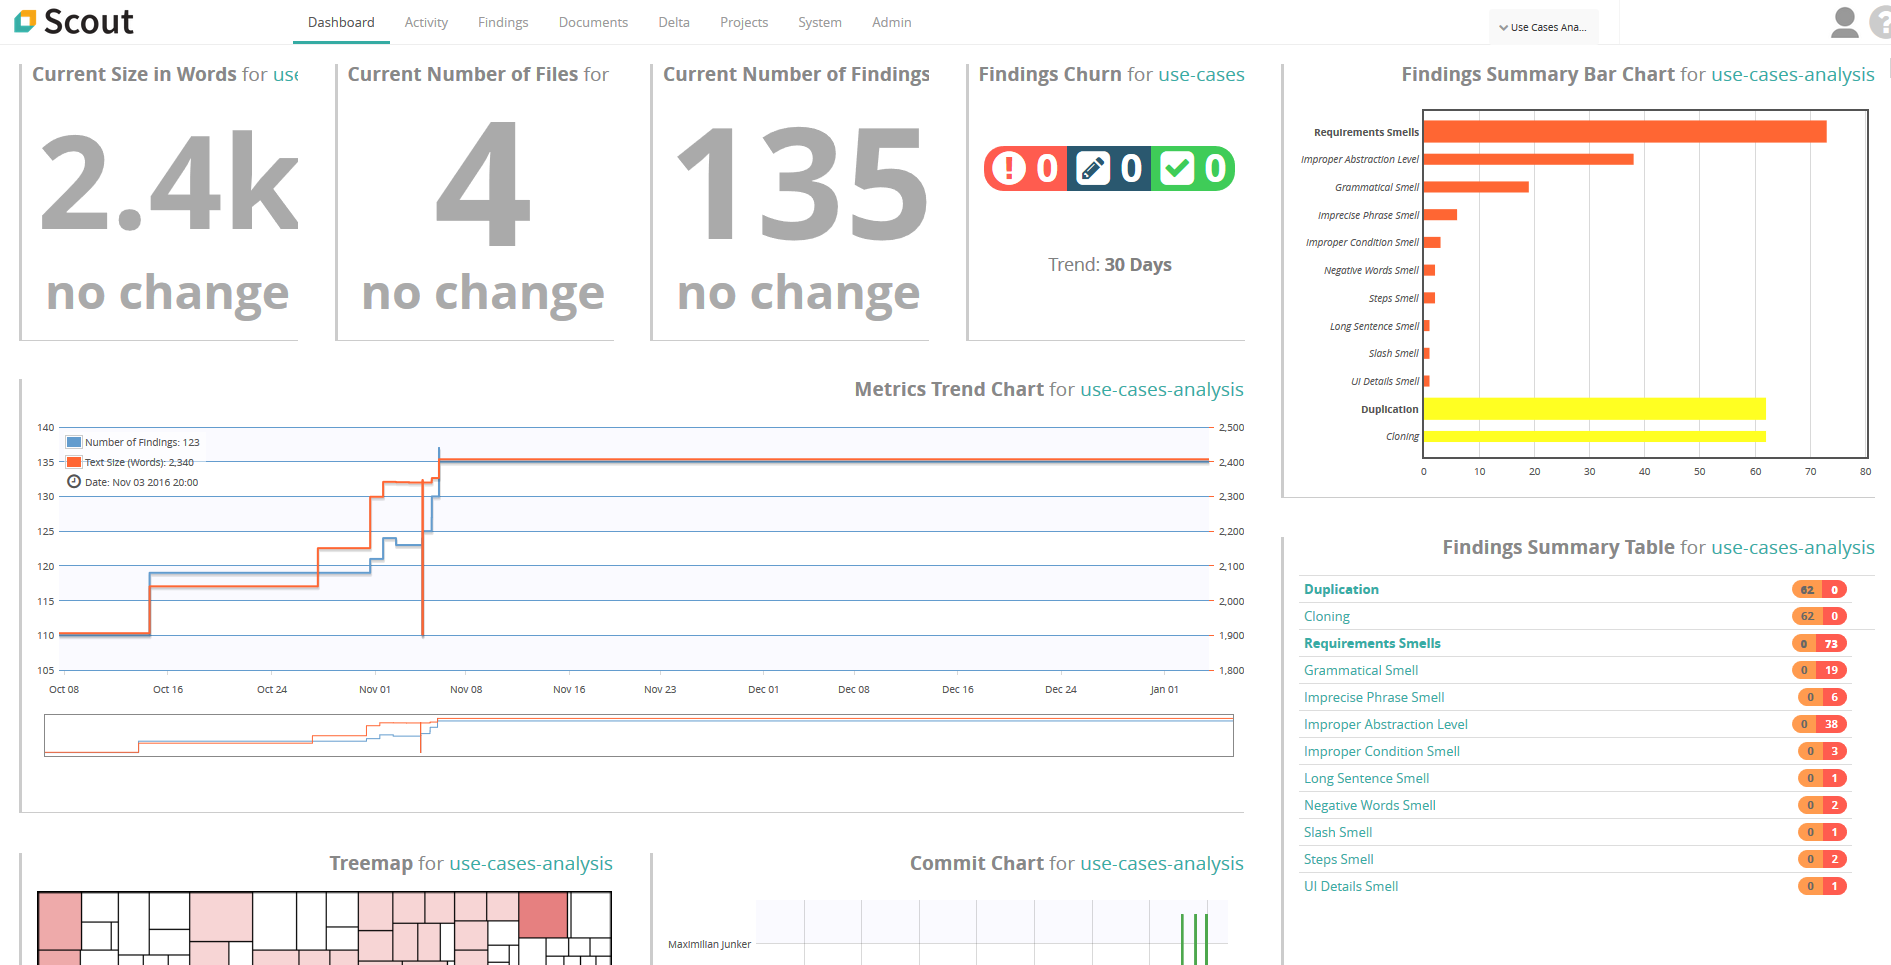
Task: Open the user profile icon
Action: [x=1844, y=22]
